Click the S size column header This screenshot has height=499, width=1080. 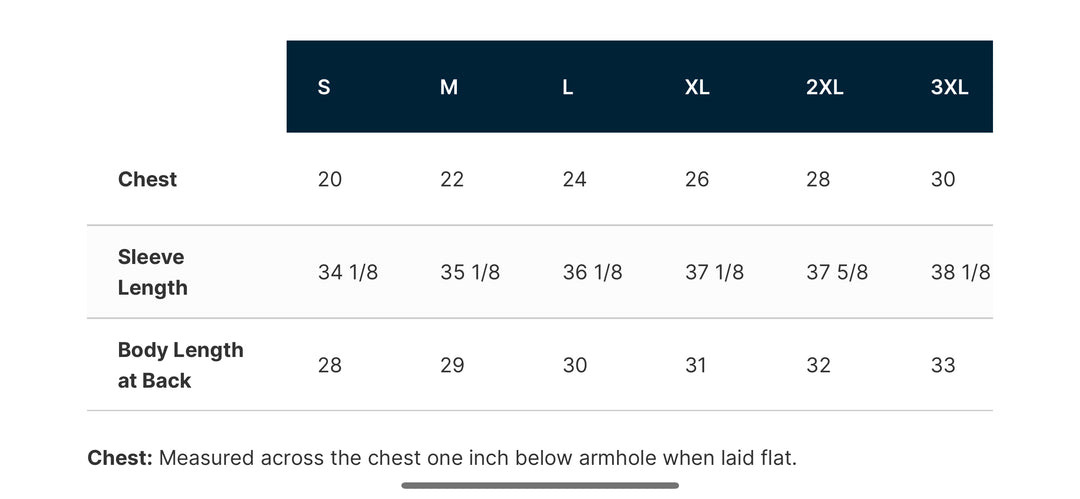click(324, 87)
